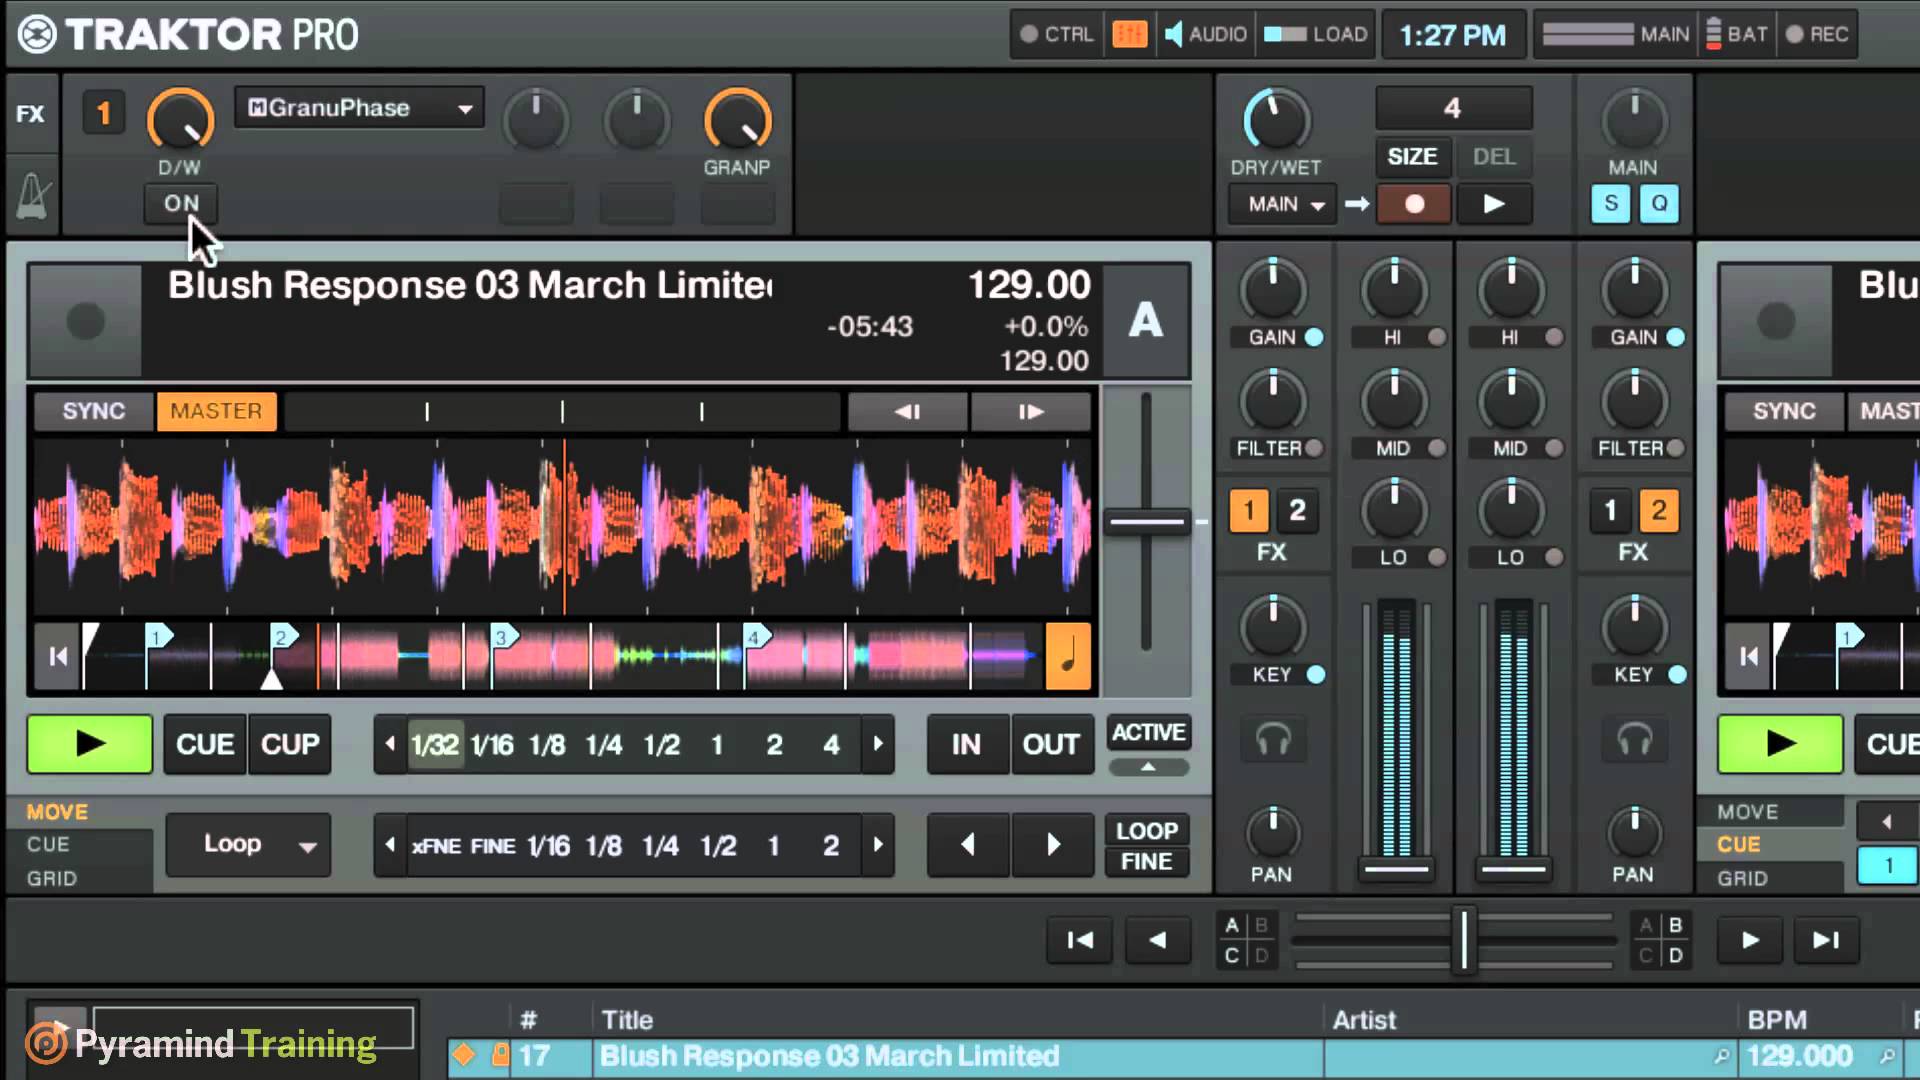Select the CUE advanced panel tab on Deck A
This screenshot has width=1920, height=1080.
[x=48, y=845]
